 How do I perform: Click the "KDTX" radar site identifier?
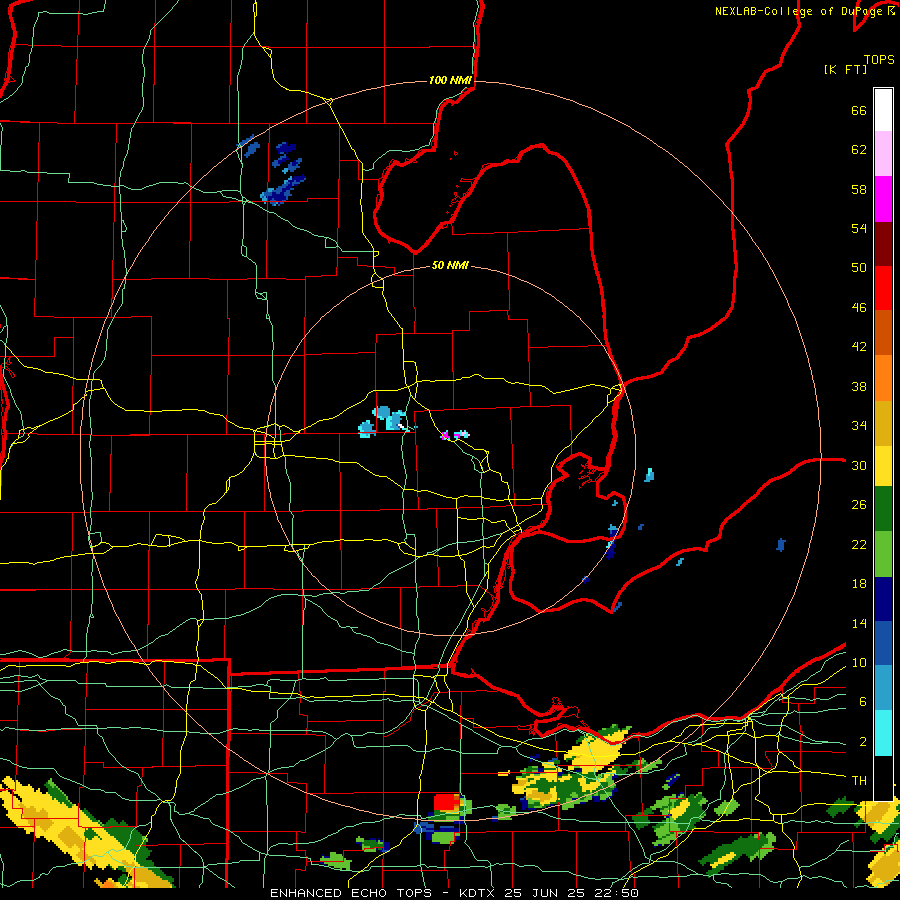coord(478,893)
